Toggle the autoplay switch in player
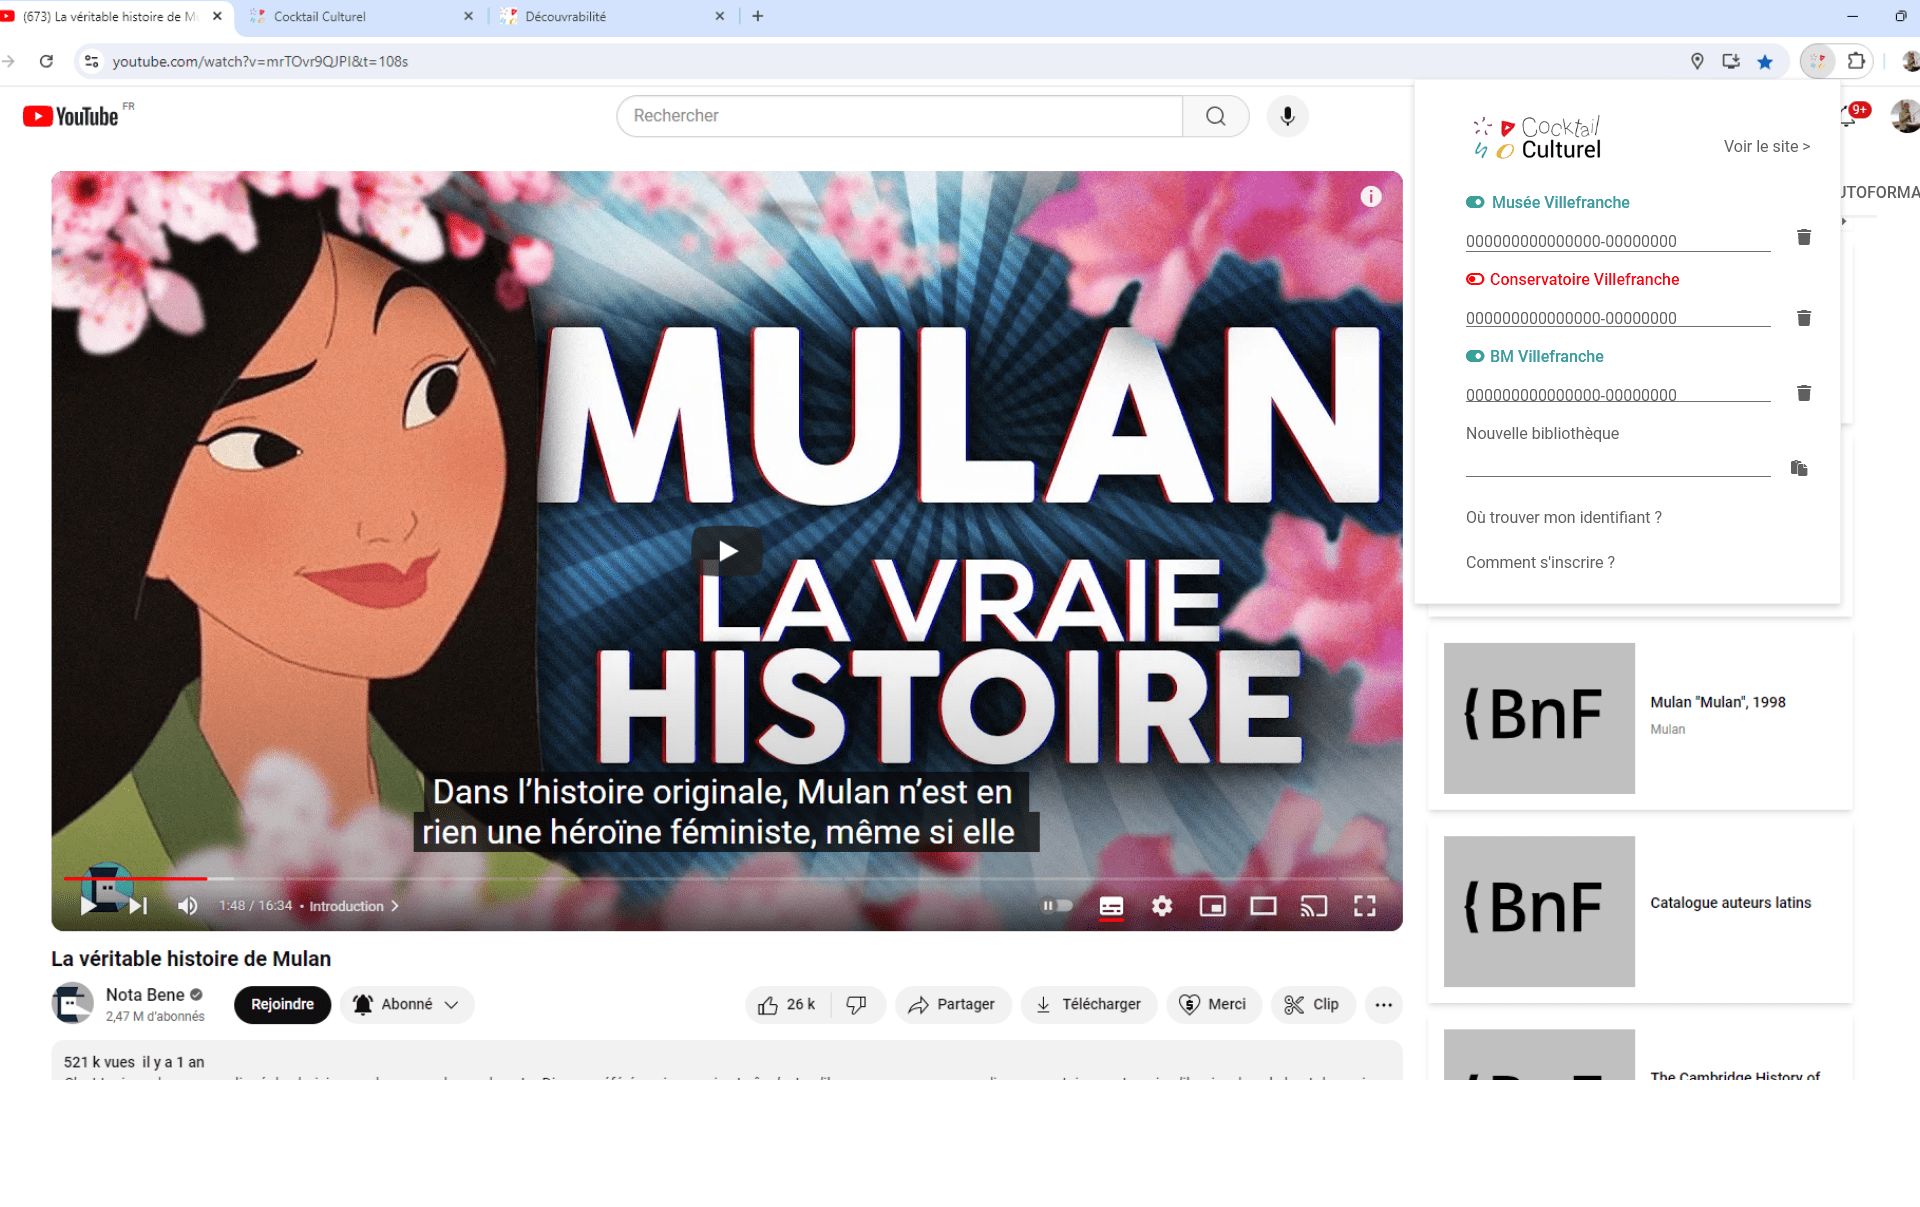 point(1057,906)
